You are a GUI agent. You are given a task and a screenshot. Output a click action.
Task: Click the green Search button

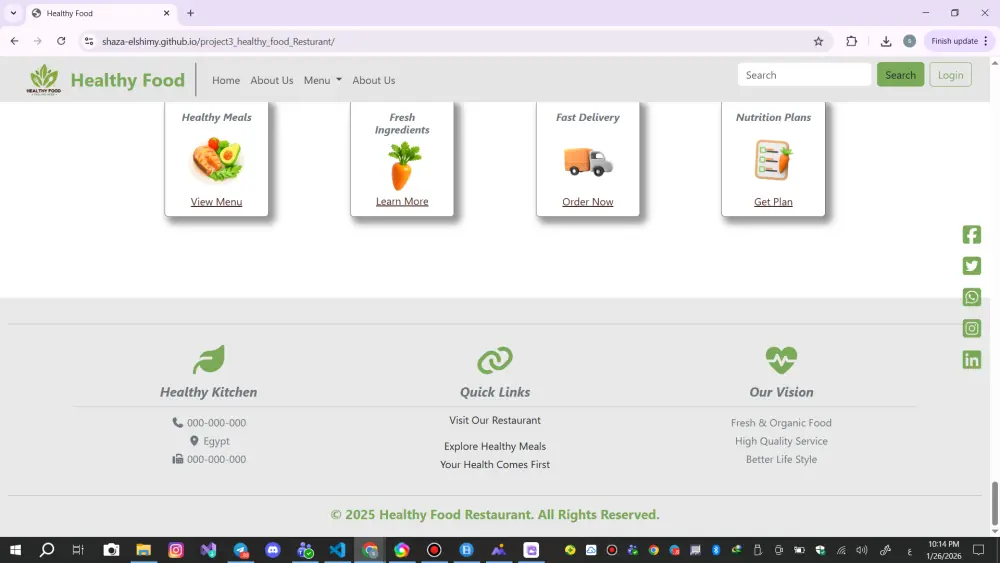(900, 75)
